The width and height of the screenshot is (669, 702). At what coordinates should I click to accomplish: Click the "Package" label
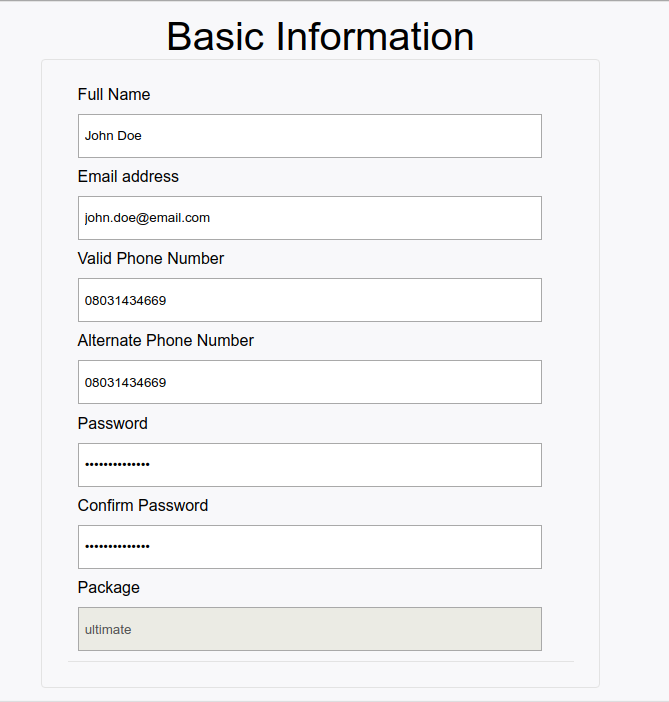tap(109, 588)
